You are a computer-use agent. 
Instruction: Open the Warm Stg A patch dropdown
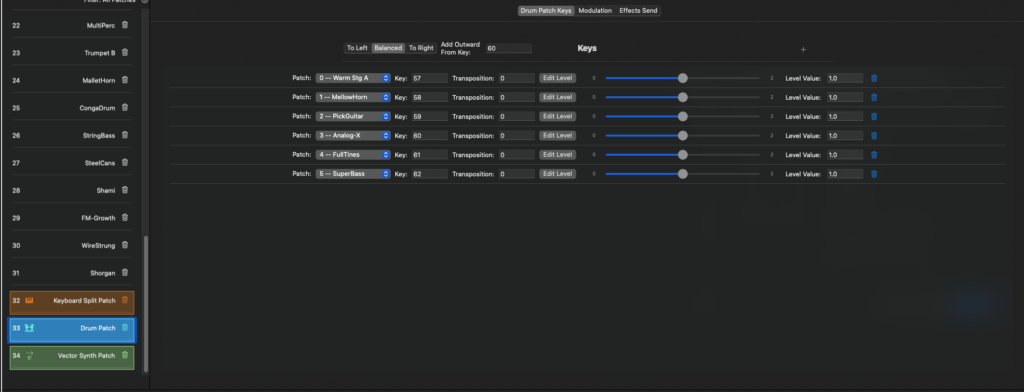(353, 78)
